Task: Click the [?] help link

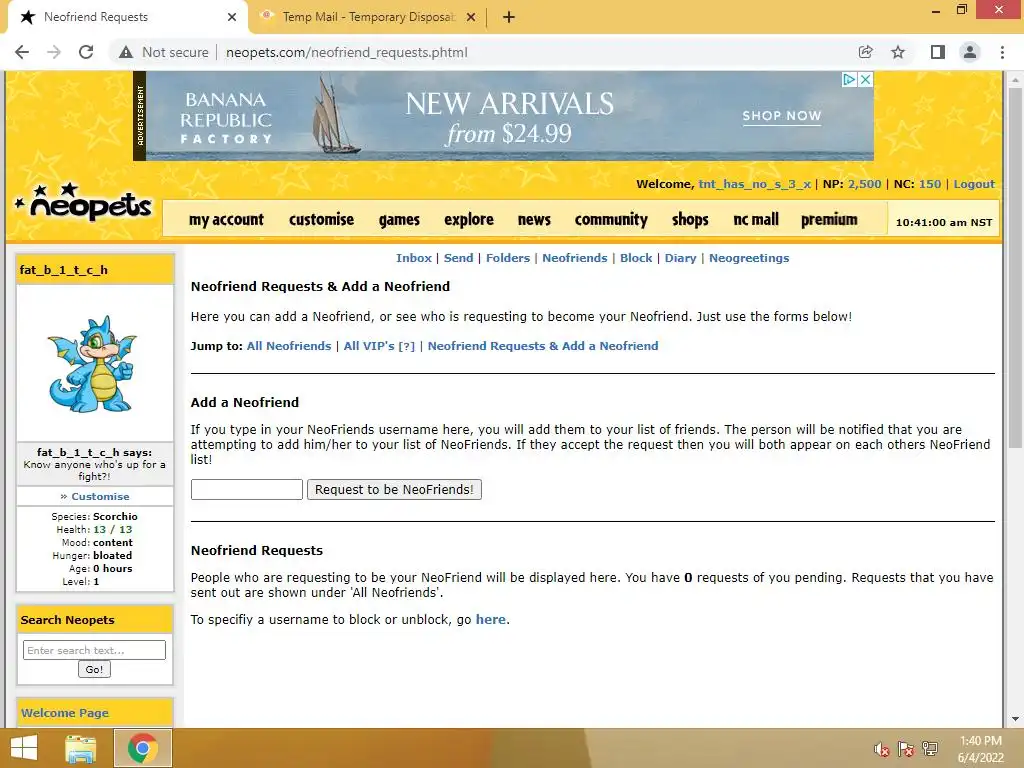Action: pos(407,347)
